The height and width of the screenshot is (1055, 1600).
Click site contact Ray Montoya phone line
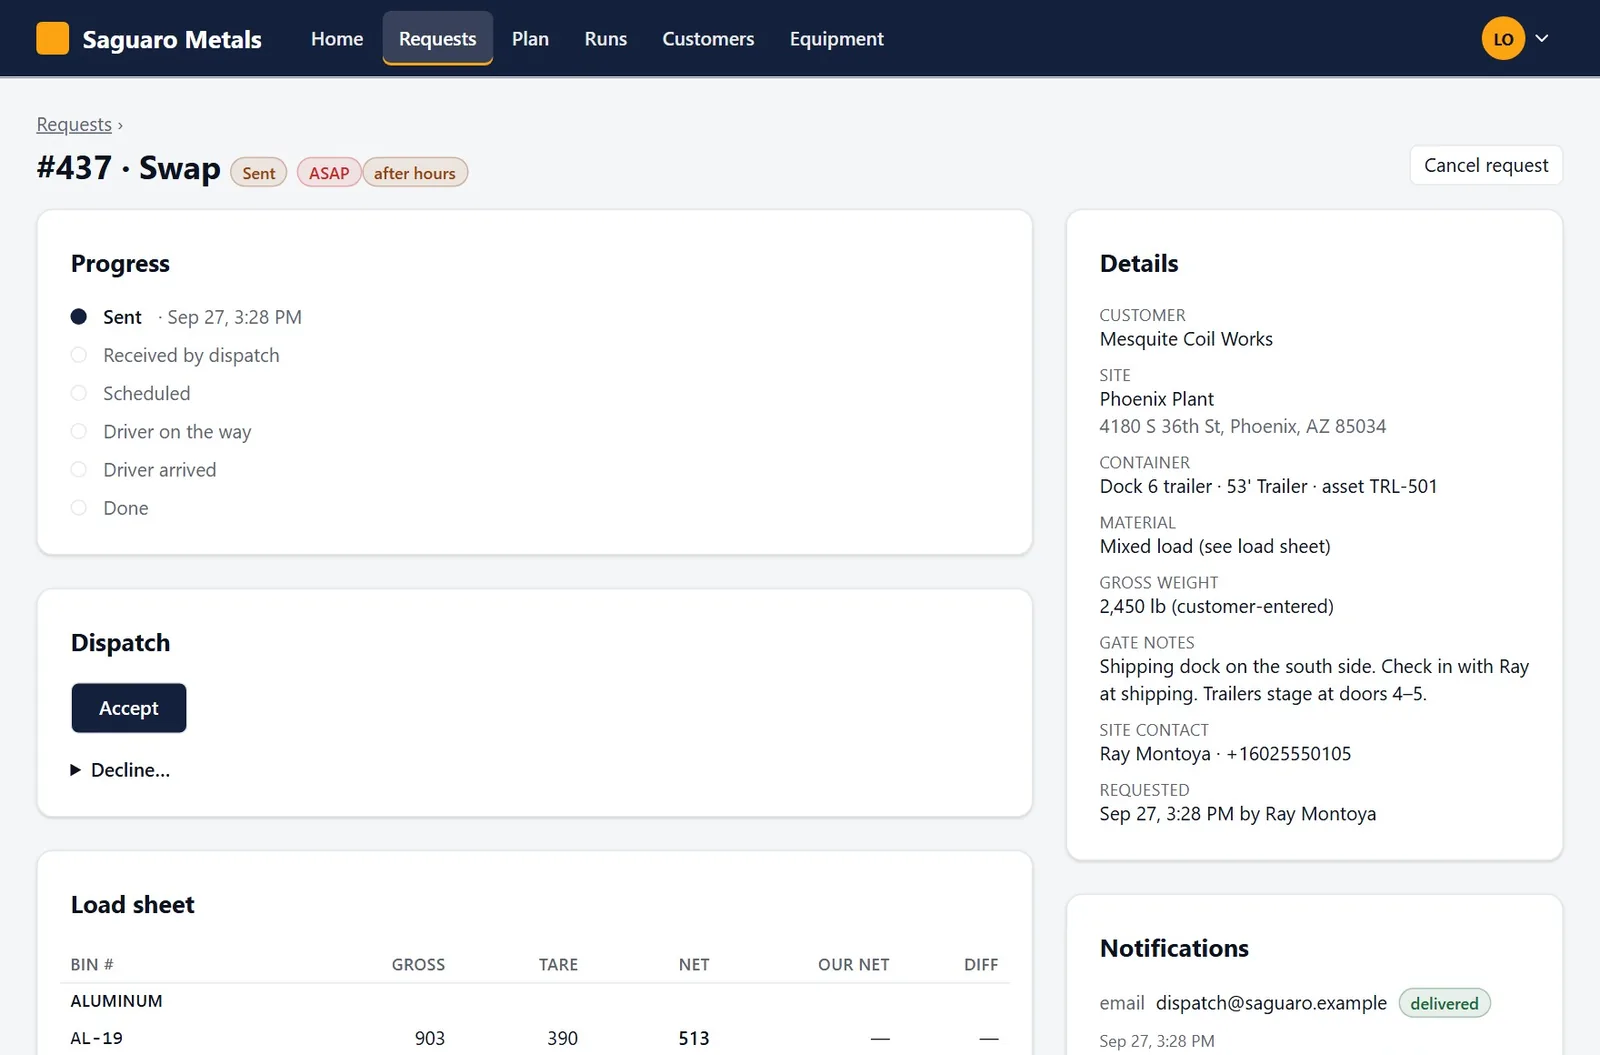(x=1225, y=754)
